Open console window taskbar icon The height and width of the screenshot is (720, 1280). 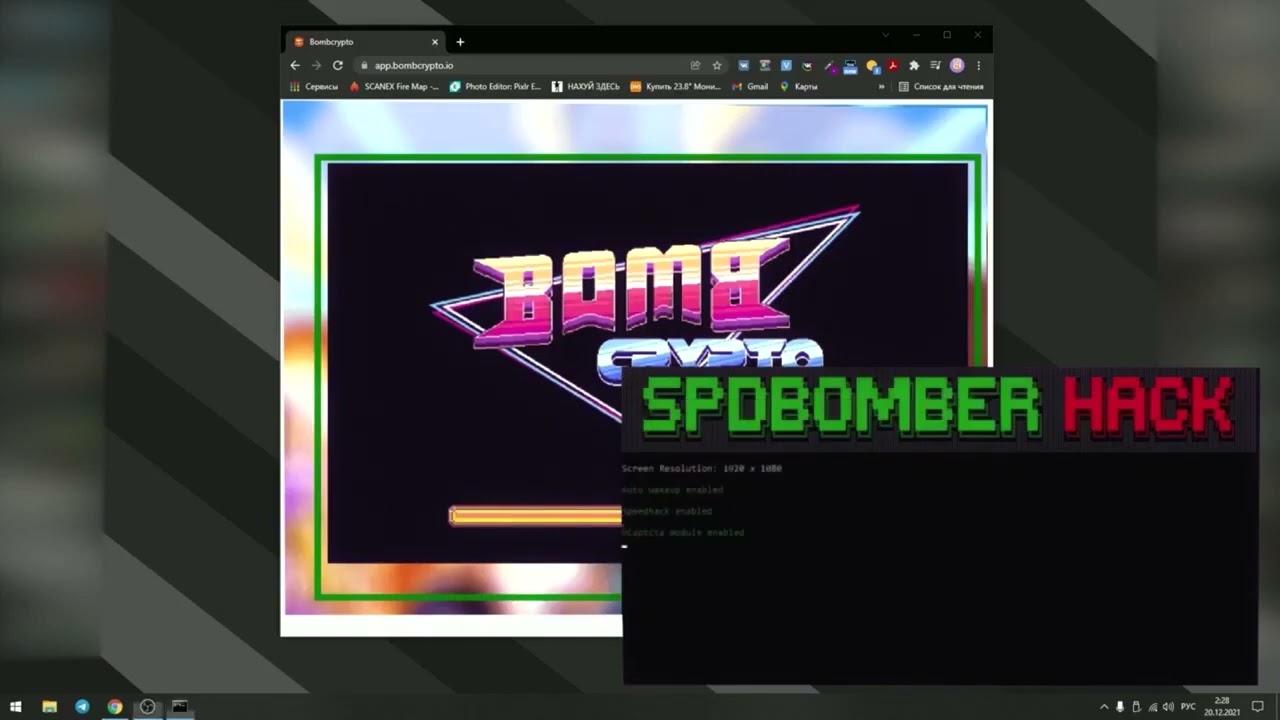point(180,707)
